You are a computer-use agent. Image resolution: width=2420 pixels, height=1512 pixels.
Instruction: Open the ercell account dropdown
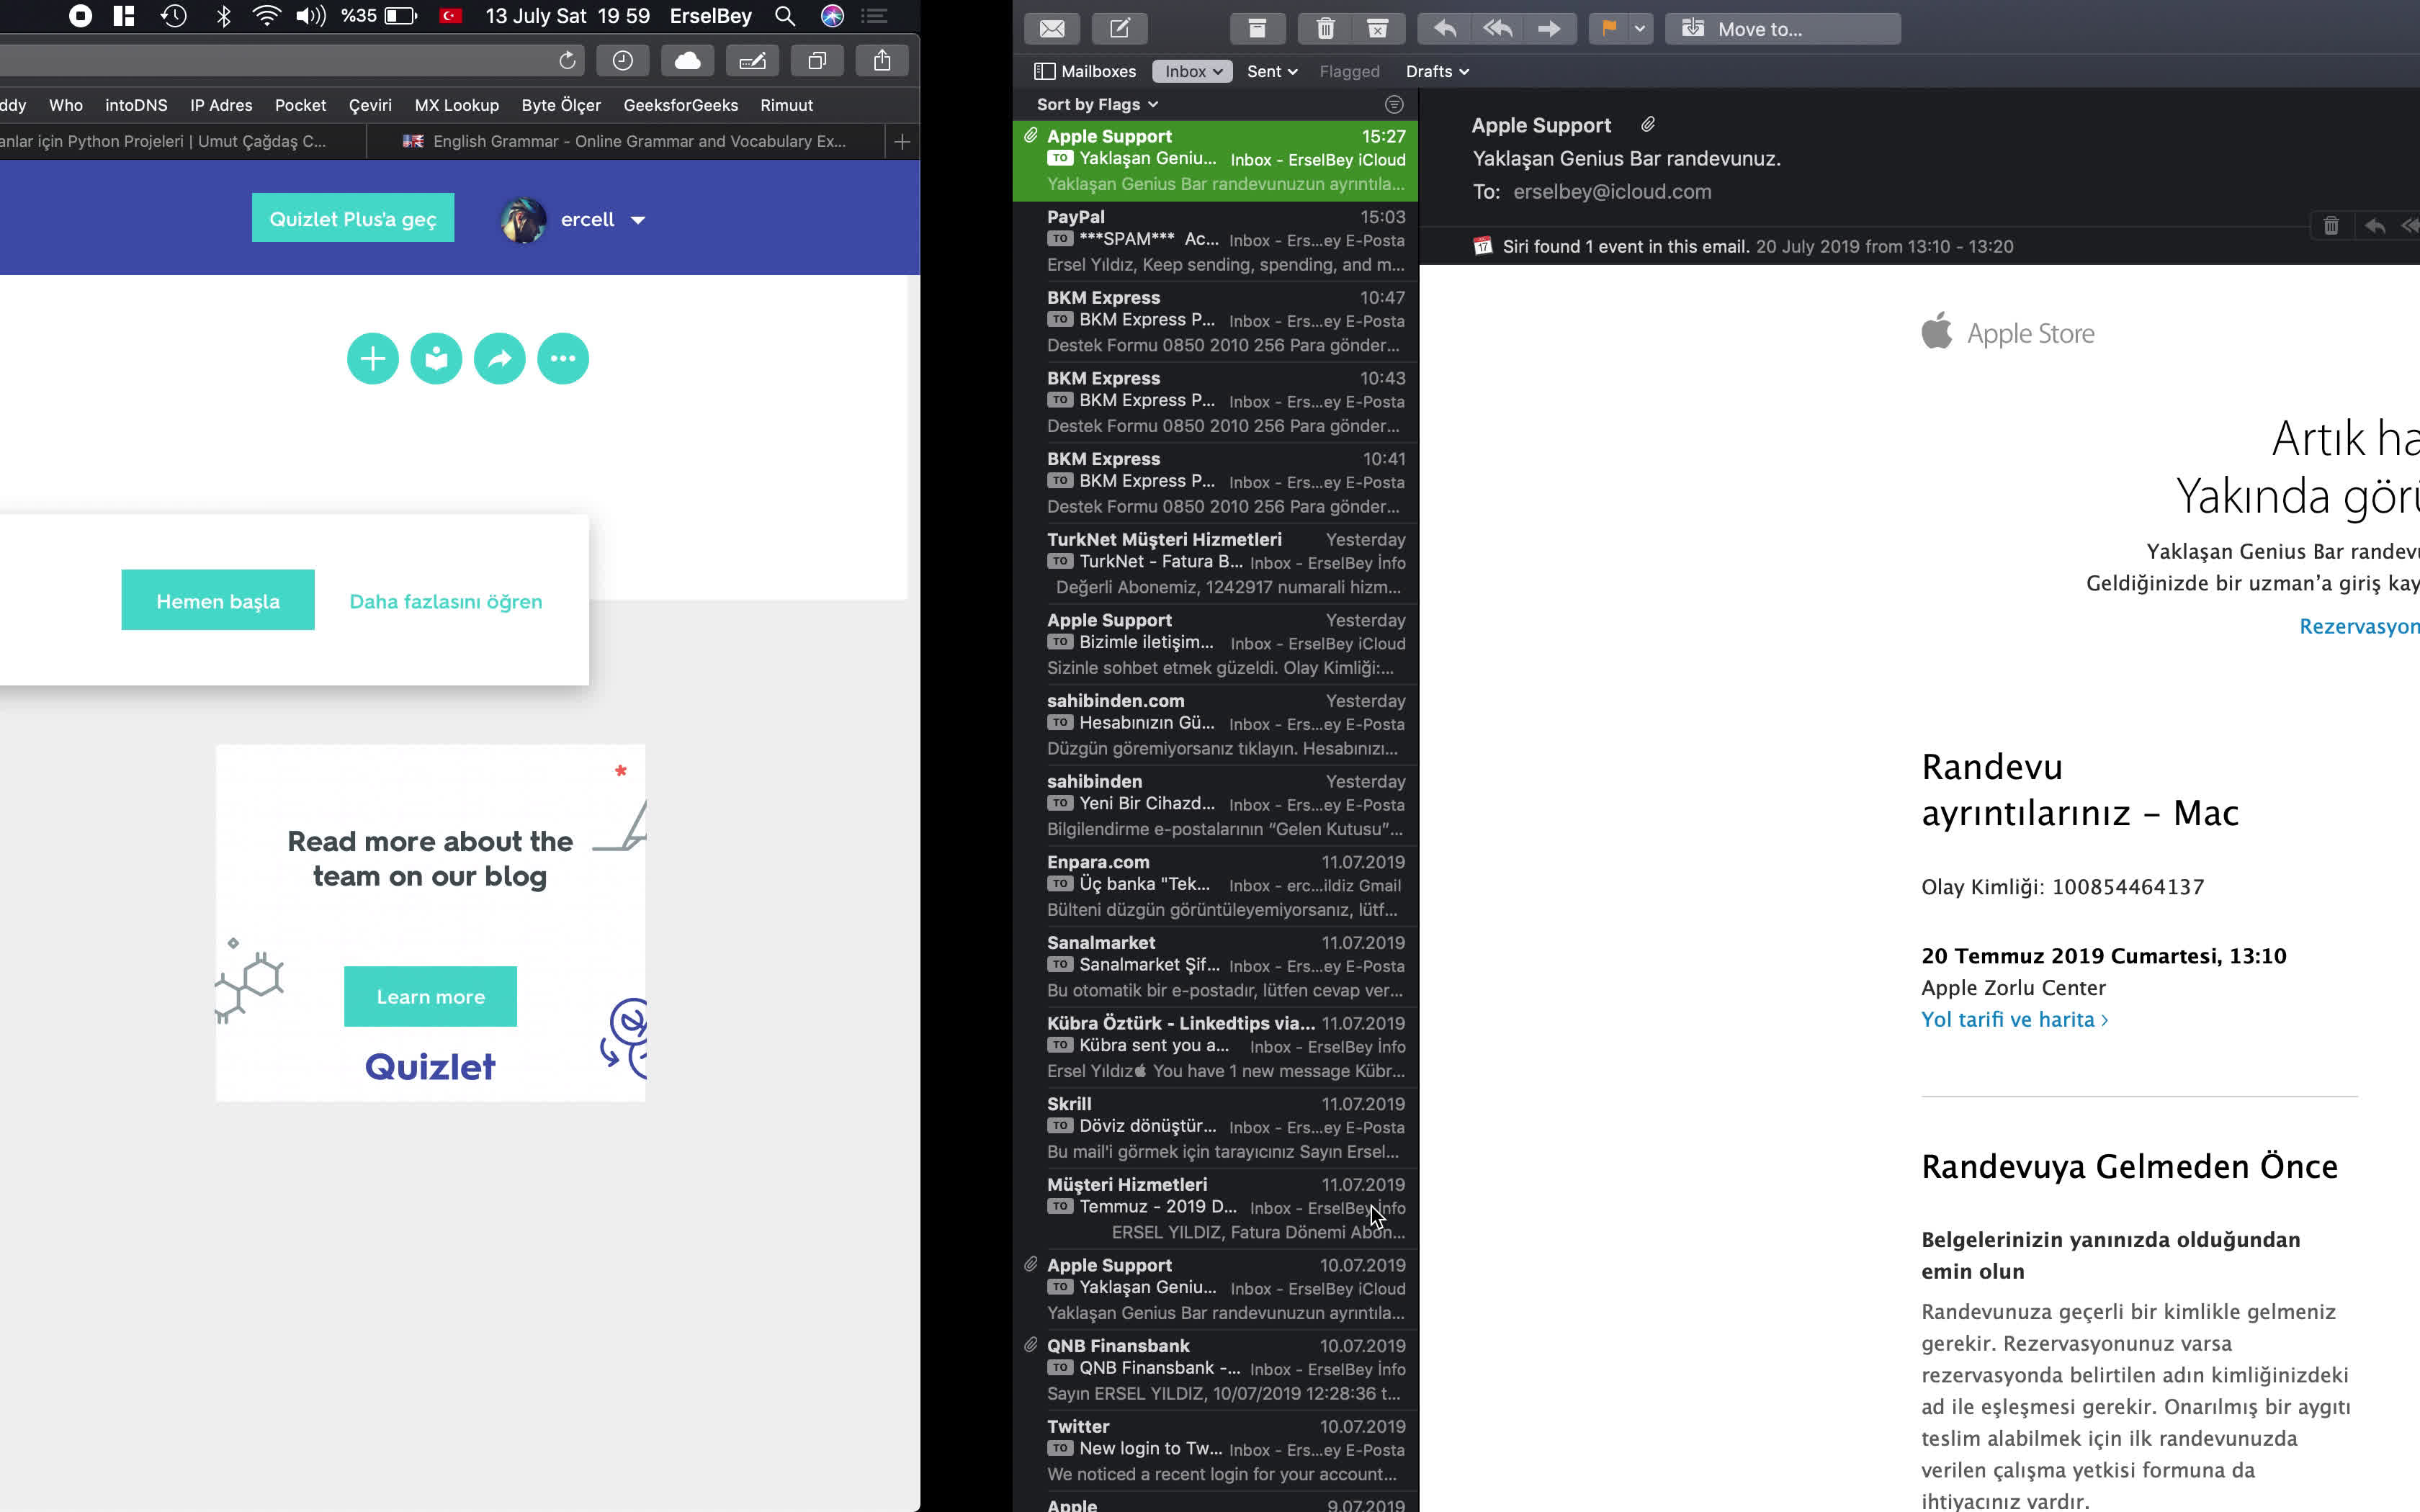638,220
